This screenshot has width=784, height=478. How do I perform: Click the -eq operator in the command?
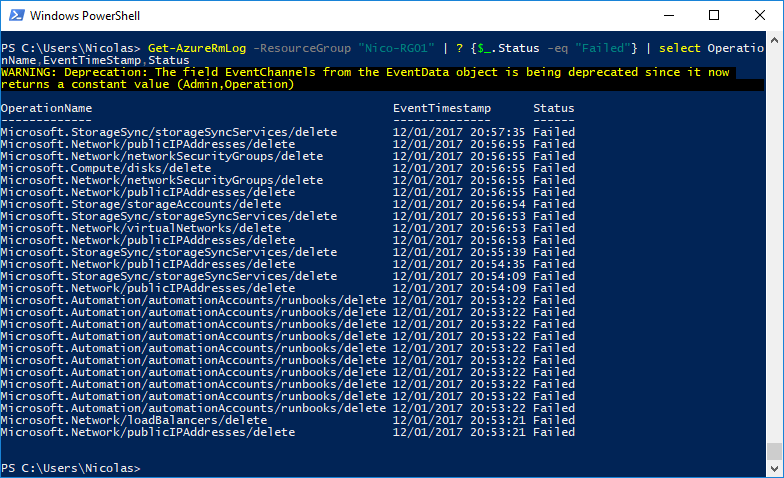(557, 48)
